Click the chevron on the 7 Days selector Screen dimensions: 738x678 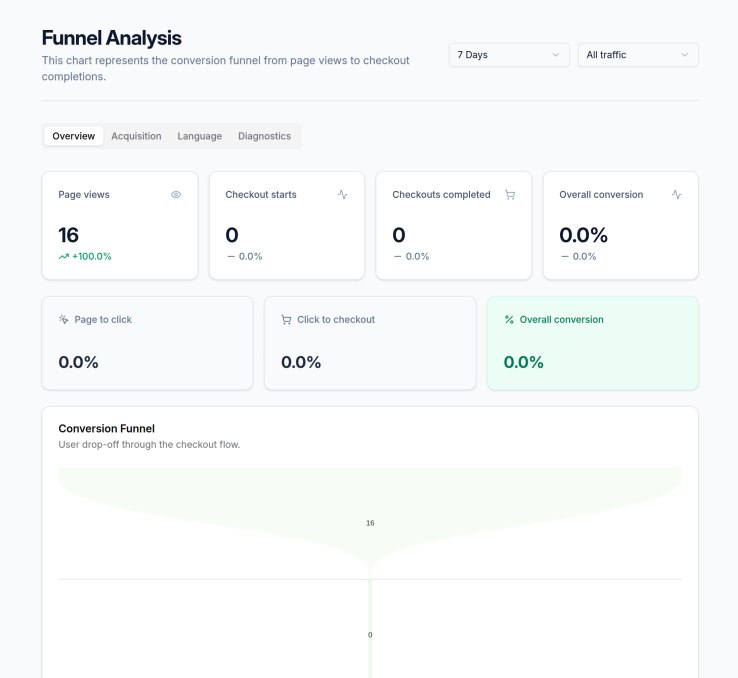pyautogui.click(x=556, y=55)
